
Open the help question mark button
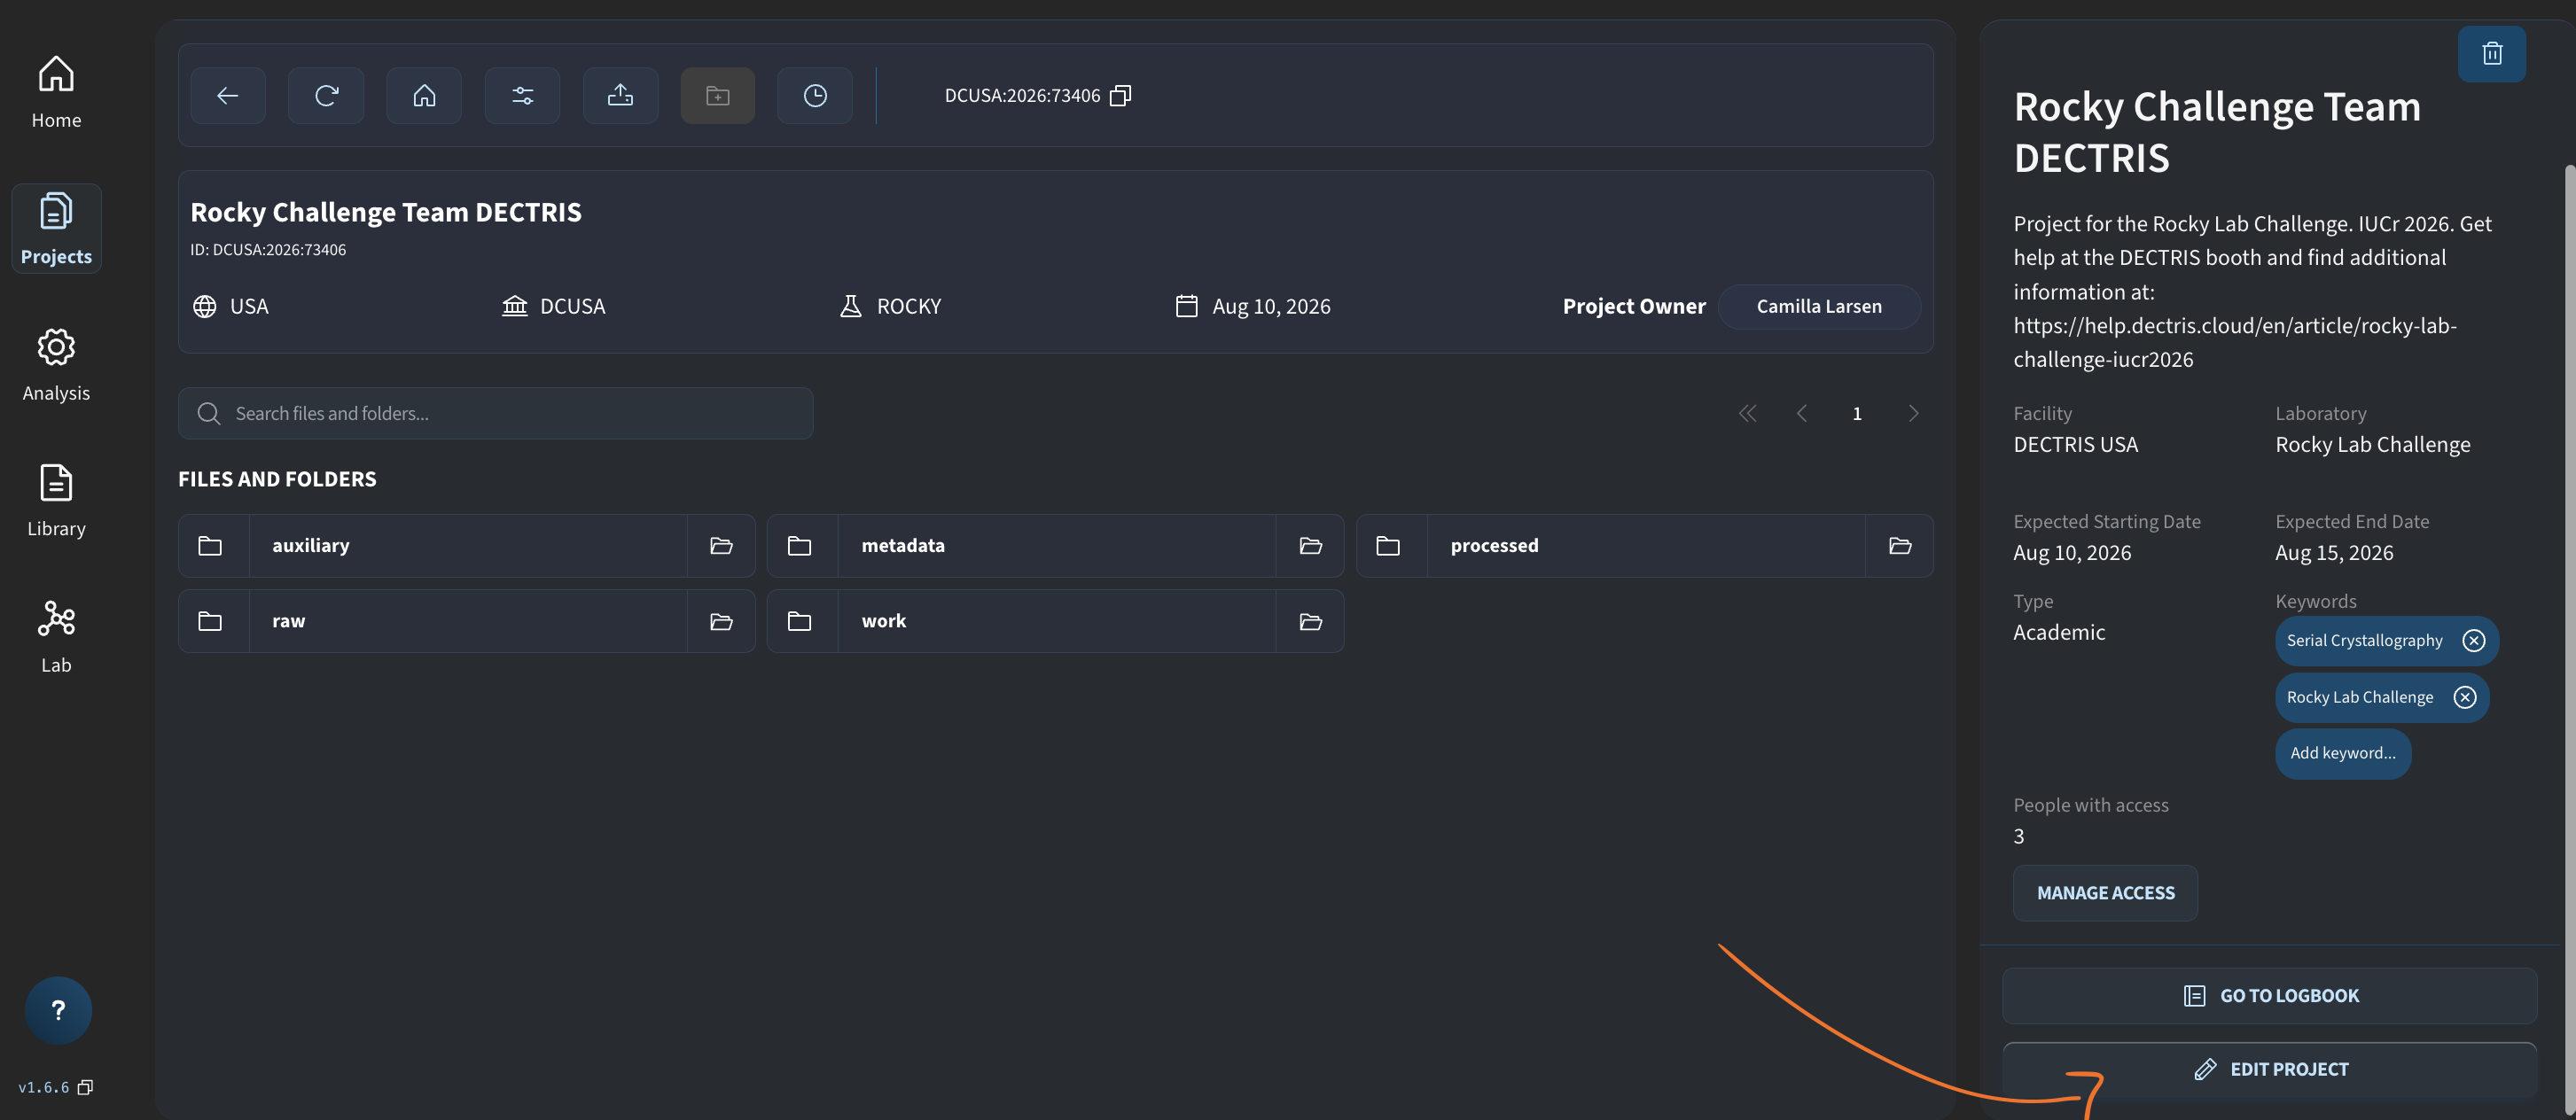coord(58,1010)
